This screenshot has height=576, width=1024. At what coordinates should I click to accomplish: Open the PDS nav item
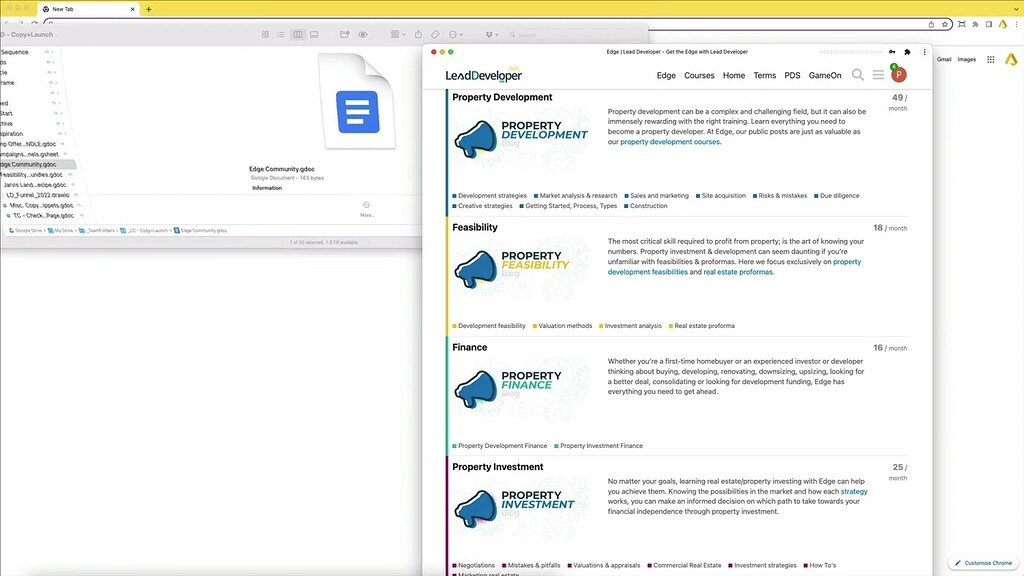point(792,76)
